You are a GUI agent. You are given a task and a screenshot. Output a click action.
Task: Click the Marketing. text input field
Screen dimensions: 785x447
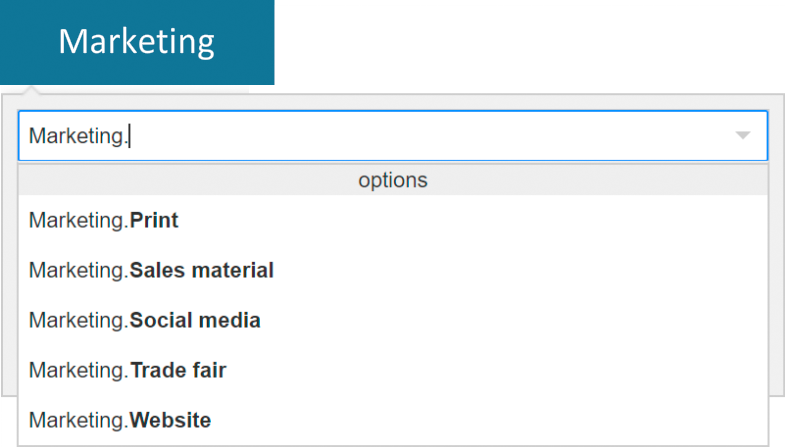tap(380, 136)
